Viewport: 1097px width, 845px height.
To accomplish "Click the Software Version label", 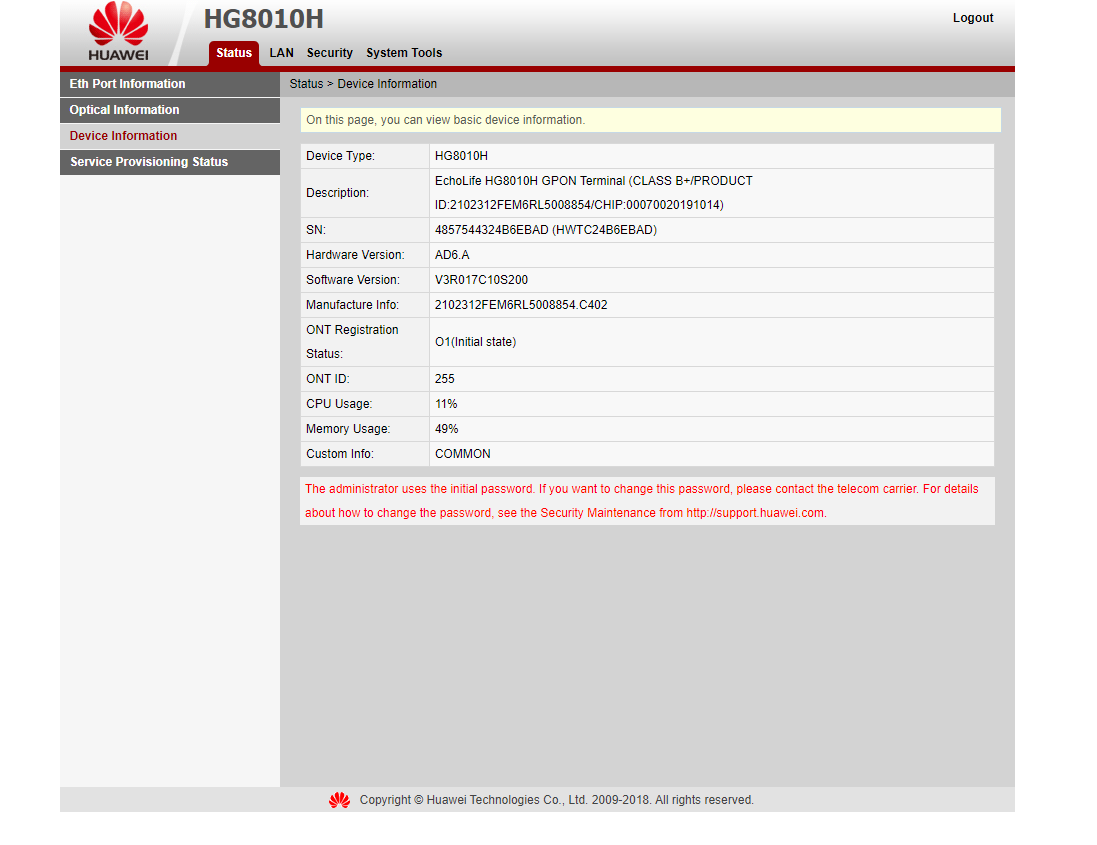I will tap(353, 280).
